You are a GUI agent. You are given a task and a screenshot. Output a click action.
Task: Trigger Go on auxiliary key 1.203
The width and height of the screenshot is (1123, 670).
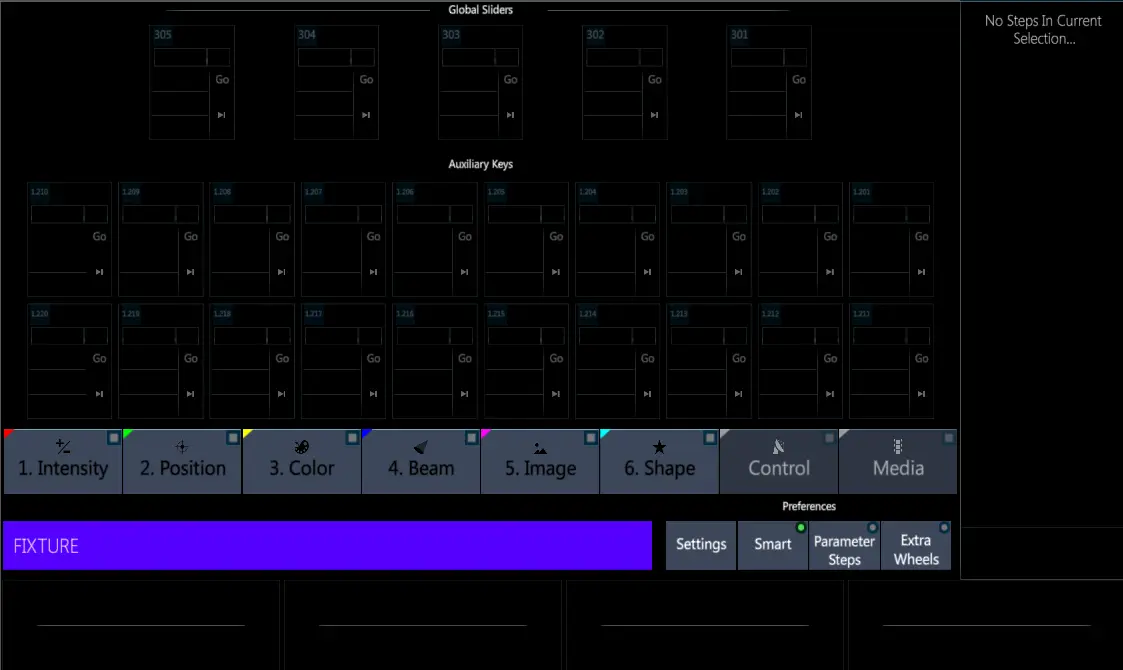738,236
